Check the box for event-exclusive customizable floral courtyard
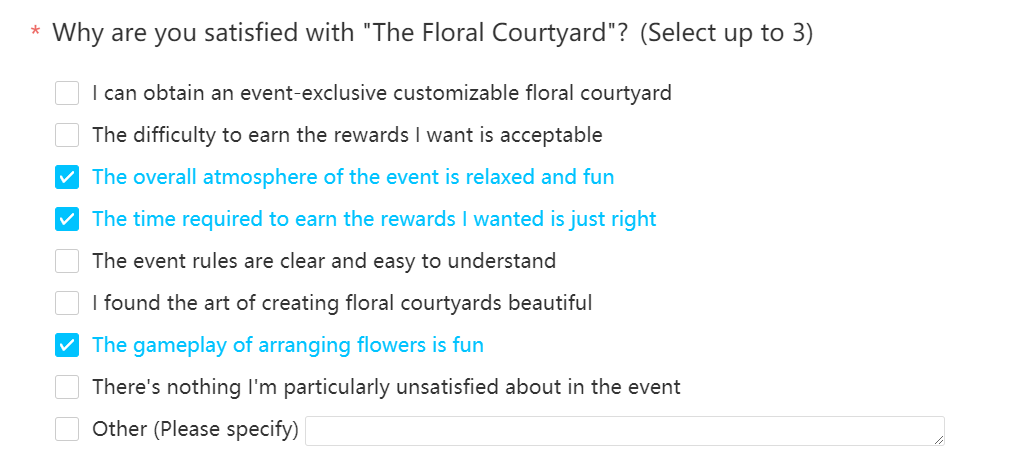 point(67,94)
